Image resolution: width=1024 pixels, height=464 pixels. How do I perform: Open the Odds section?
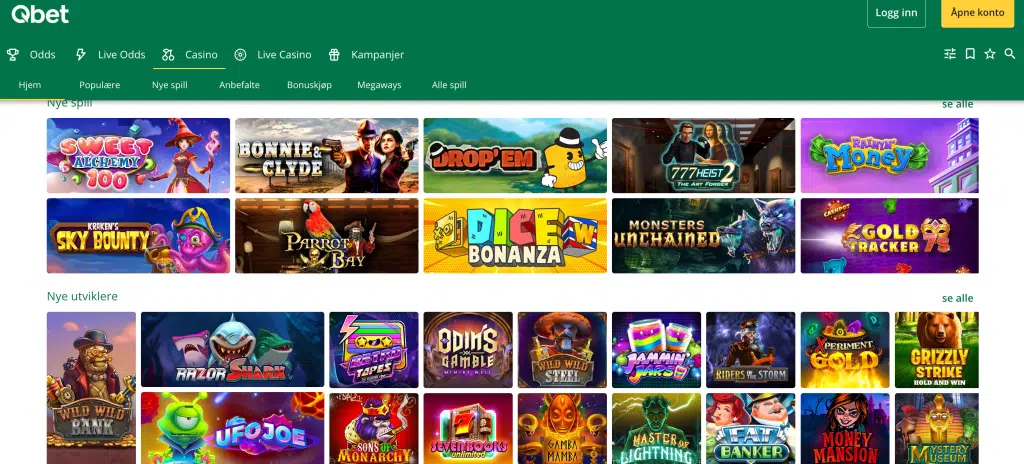pyautogui.click(x=42, y=55)
